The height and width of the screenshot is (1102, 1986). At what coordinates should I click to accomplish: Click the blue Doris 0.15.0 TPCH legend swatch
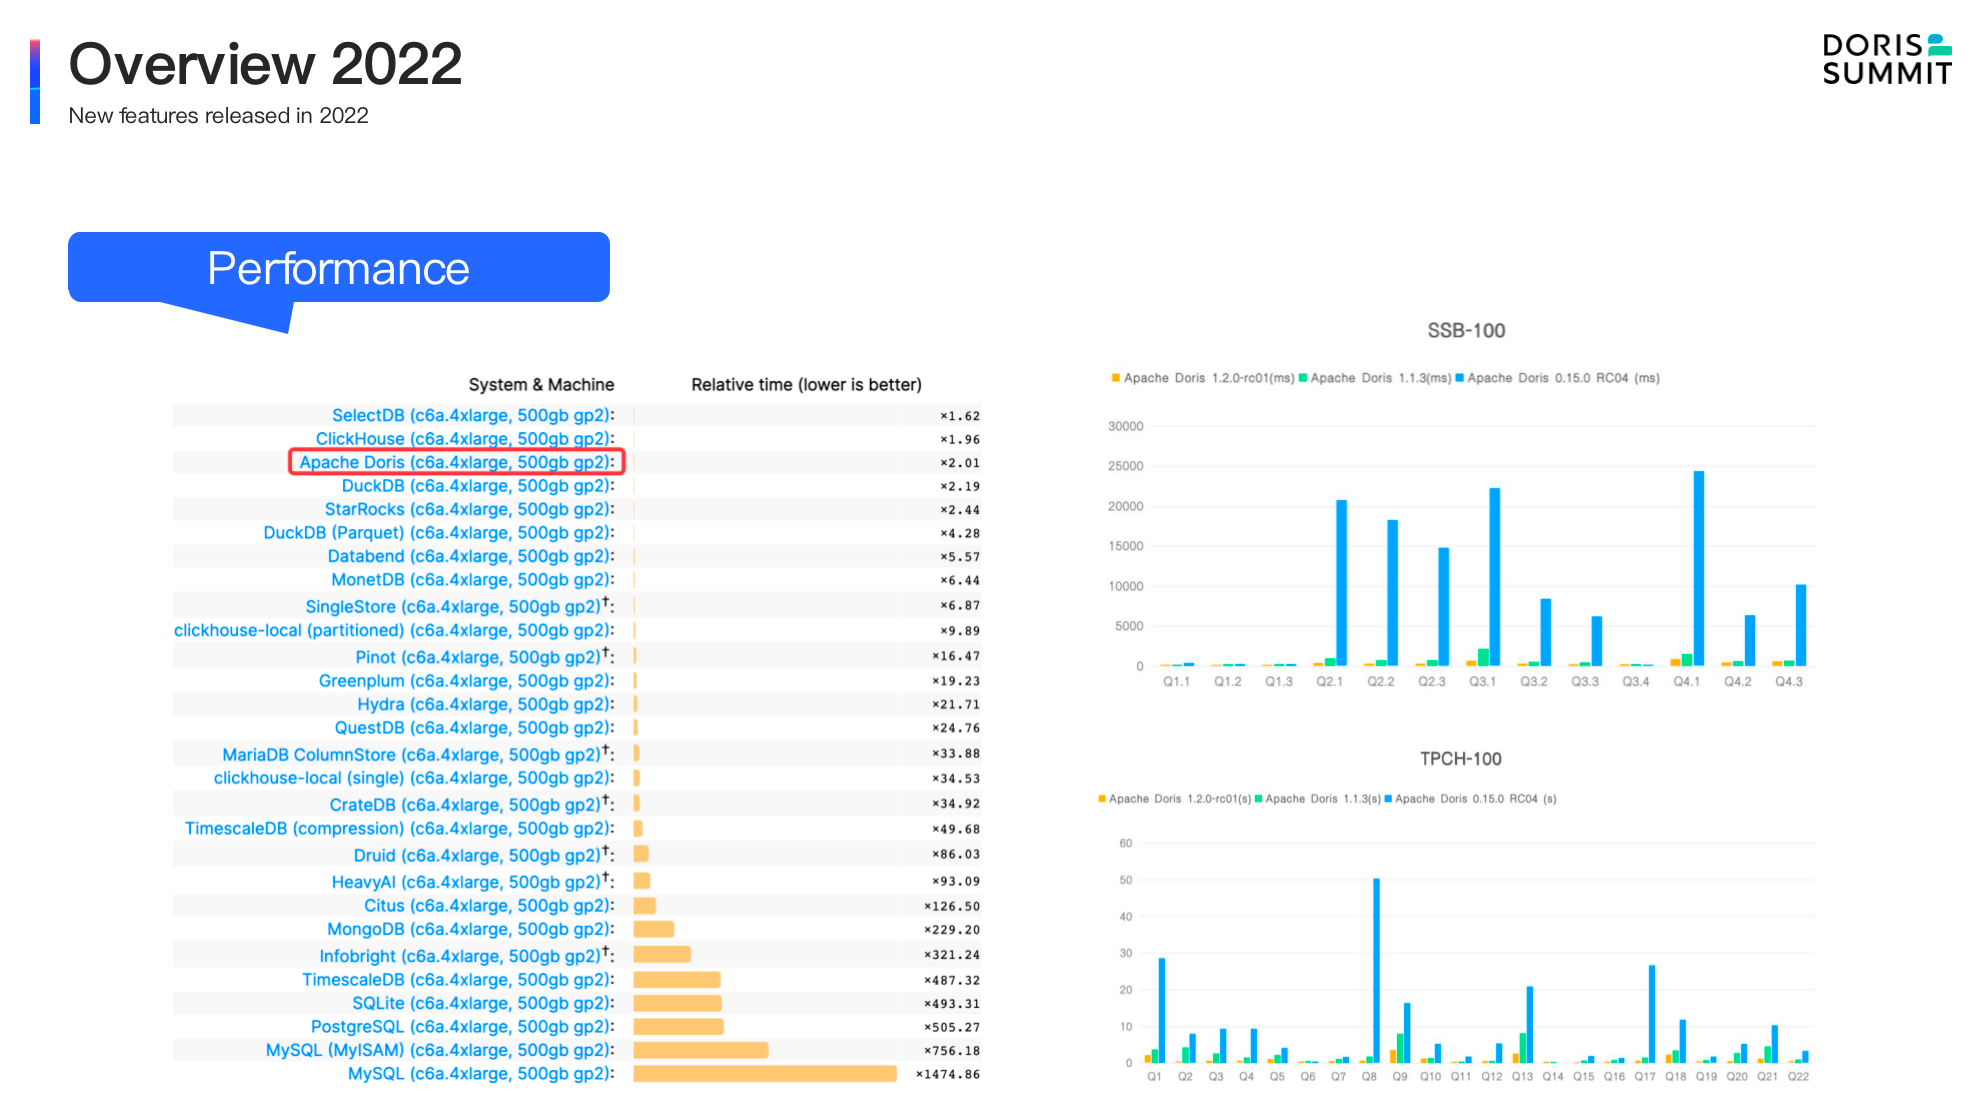click(x=1388, y=799)
